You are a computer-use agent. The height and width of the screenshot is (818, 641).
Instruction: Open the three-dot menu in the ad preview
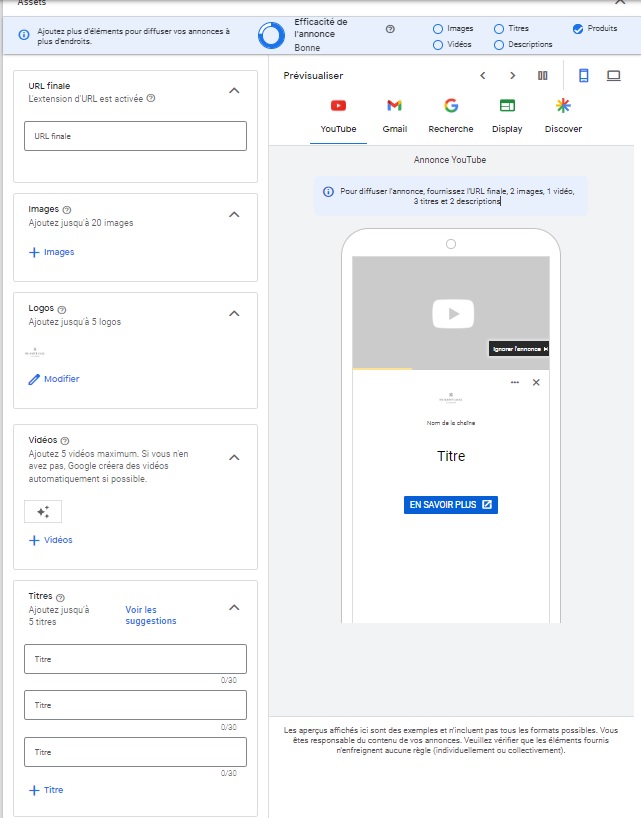(x=515, y=382)
